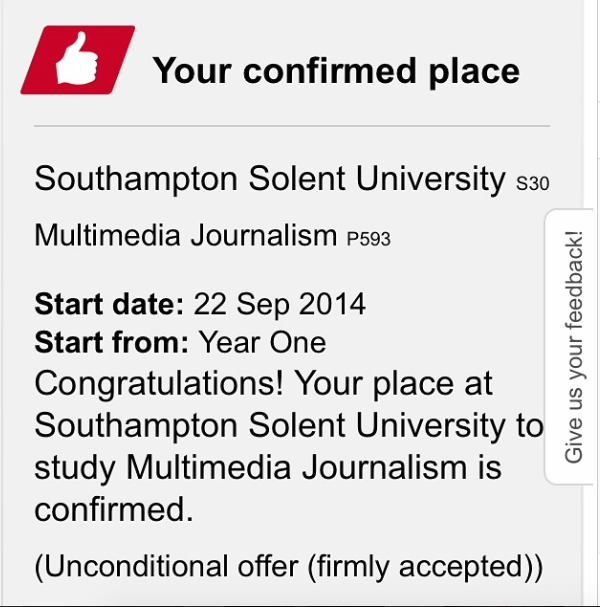Click the white thumbs-up icon
The width and height of the screenshot is (600, 607).
coord(76,64)
